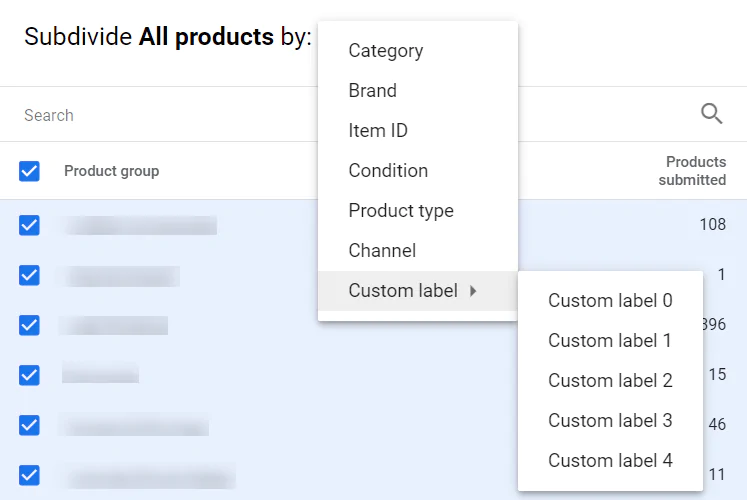Pick Custom label 2 from submenu

coord(610,381)
